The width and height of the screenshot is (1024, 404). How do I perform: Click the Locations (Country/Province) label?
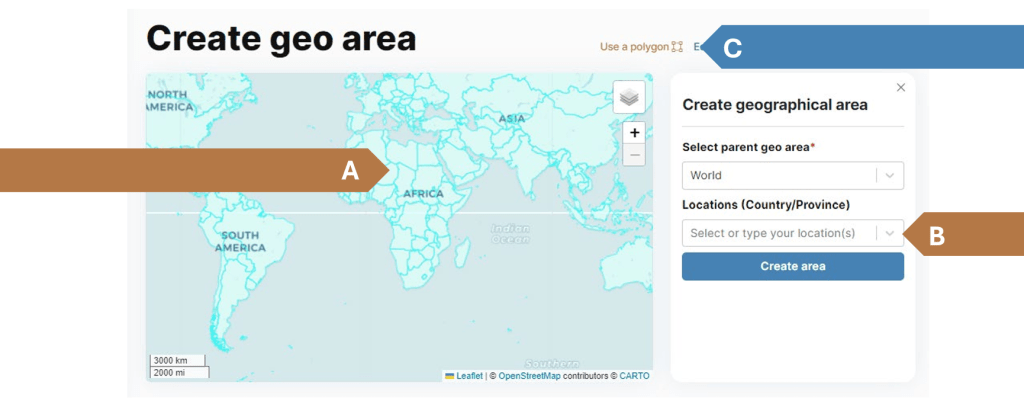click(x=766, y=205)
